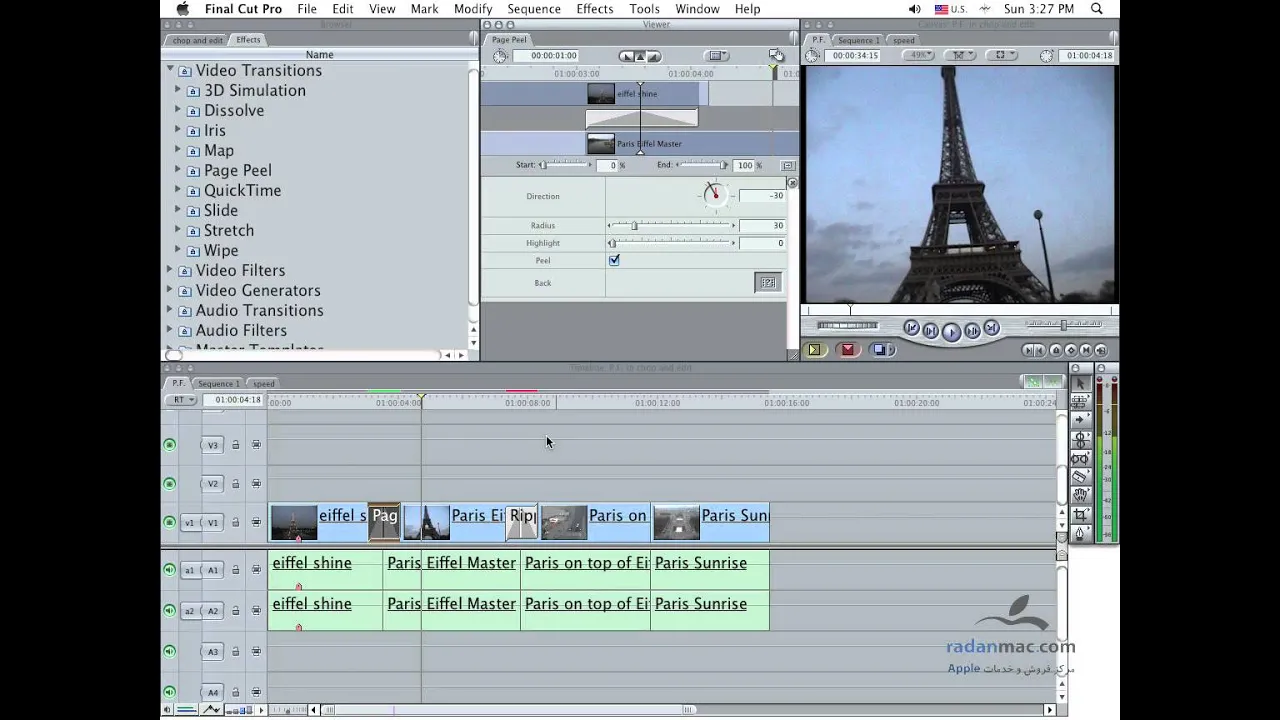Open Canvas zoom percentage dropdown

pyautogui.click(x=919, y=56)
